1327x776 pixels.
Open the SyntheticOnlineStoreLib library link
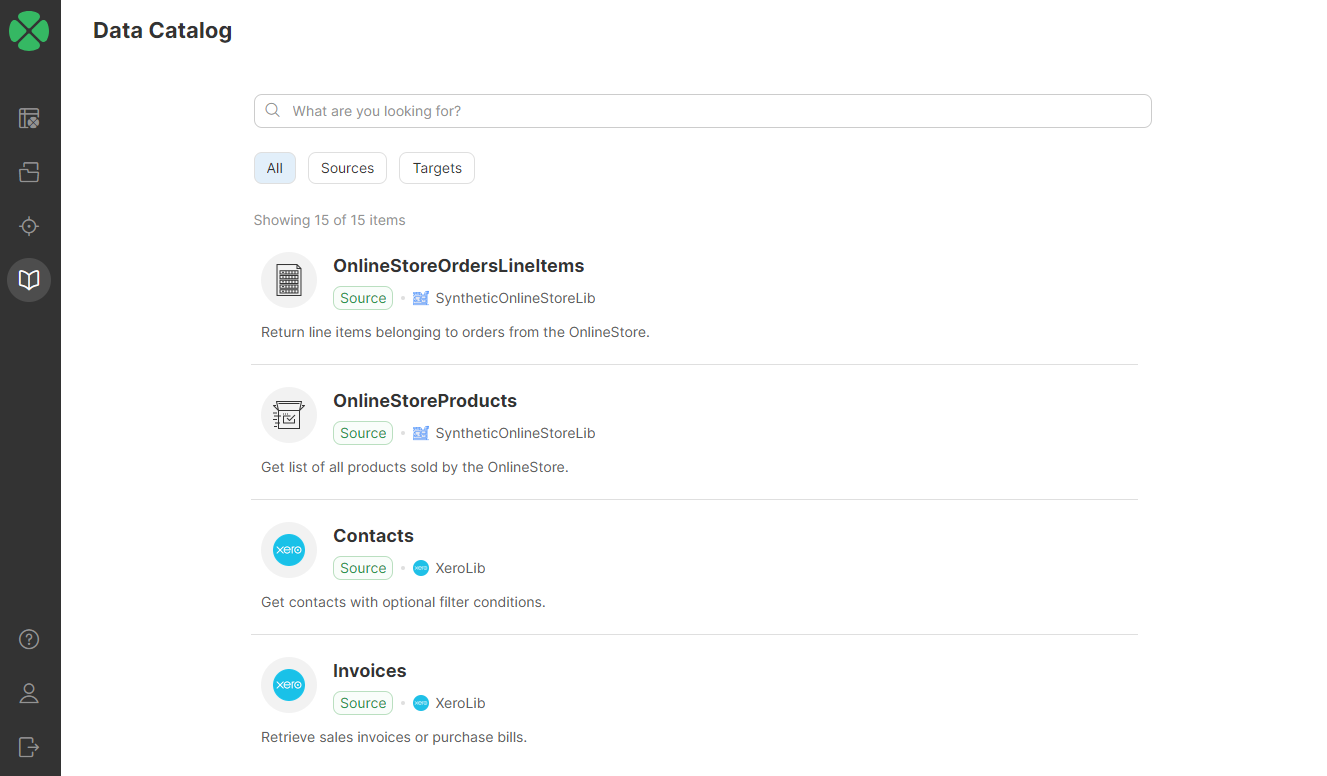coord(515,297)
